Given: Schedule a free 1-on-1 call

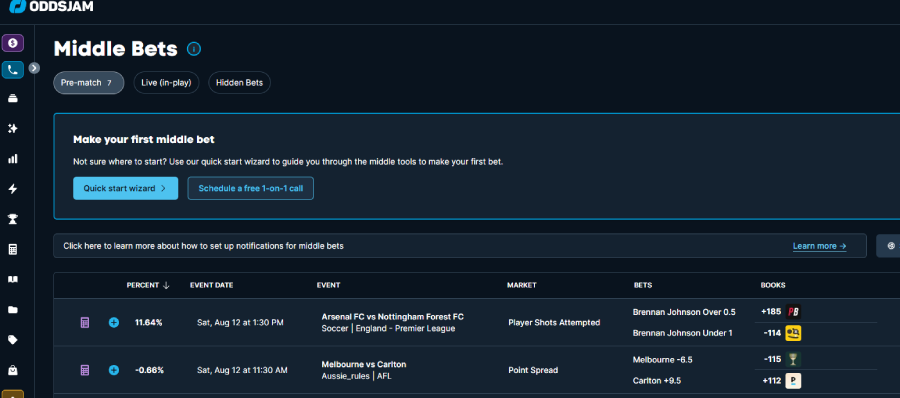Looking at the screenshot, I should tap(251, 188).
